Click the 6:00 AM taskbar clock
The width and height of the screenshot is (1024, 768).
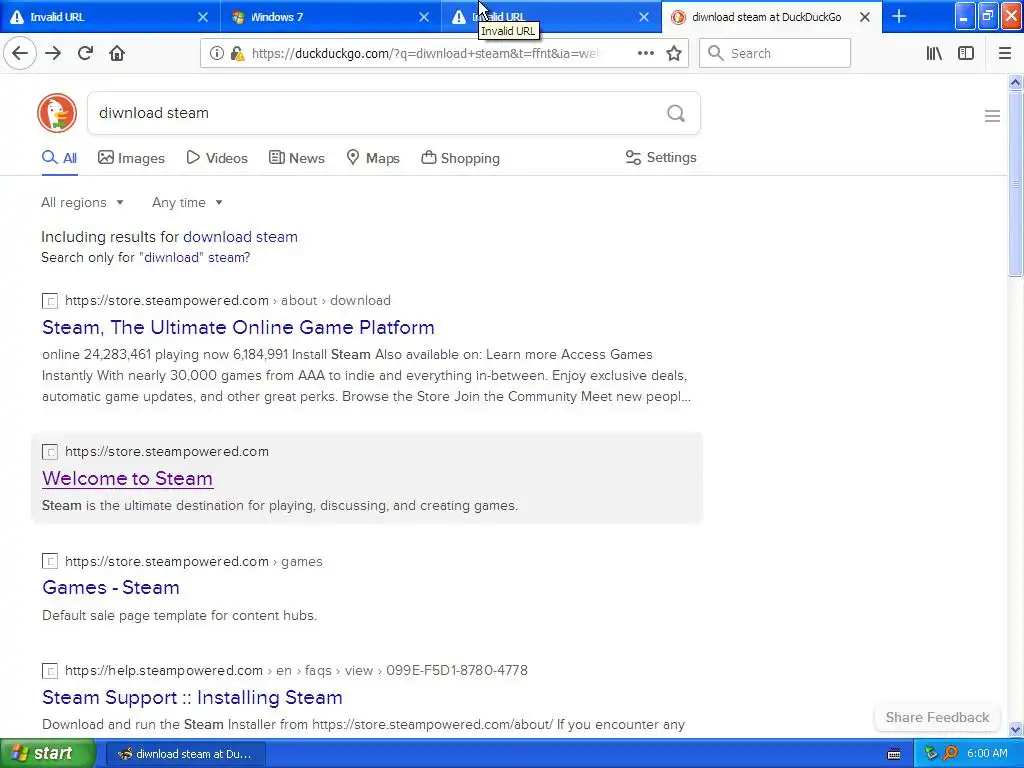coord(987,754)
